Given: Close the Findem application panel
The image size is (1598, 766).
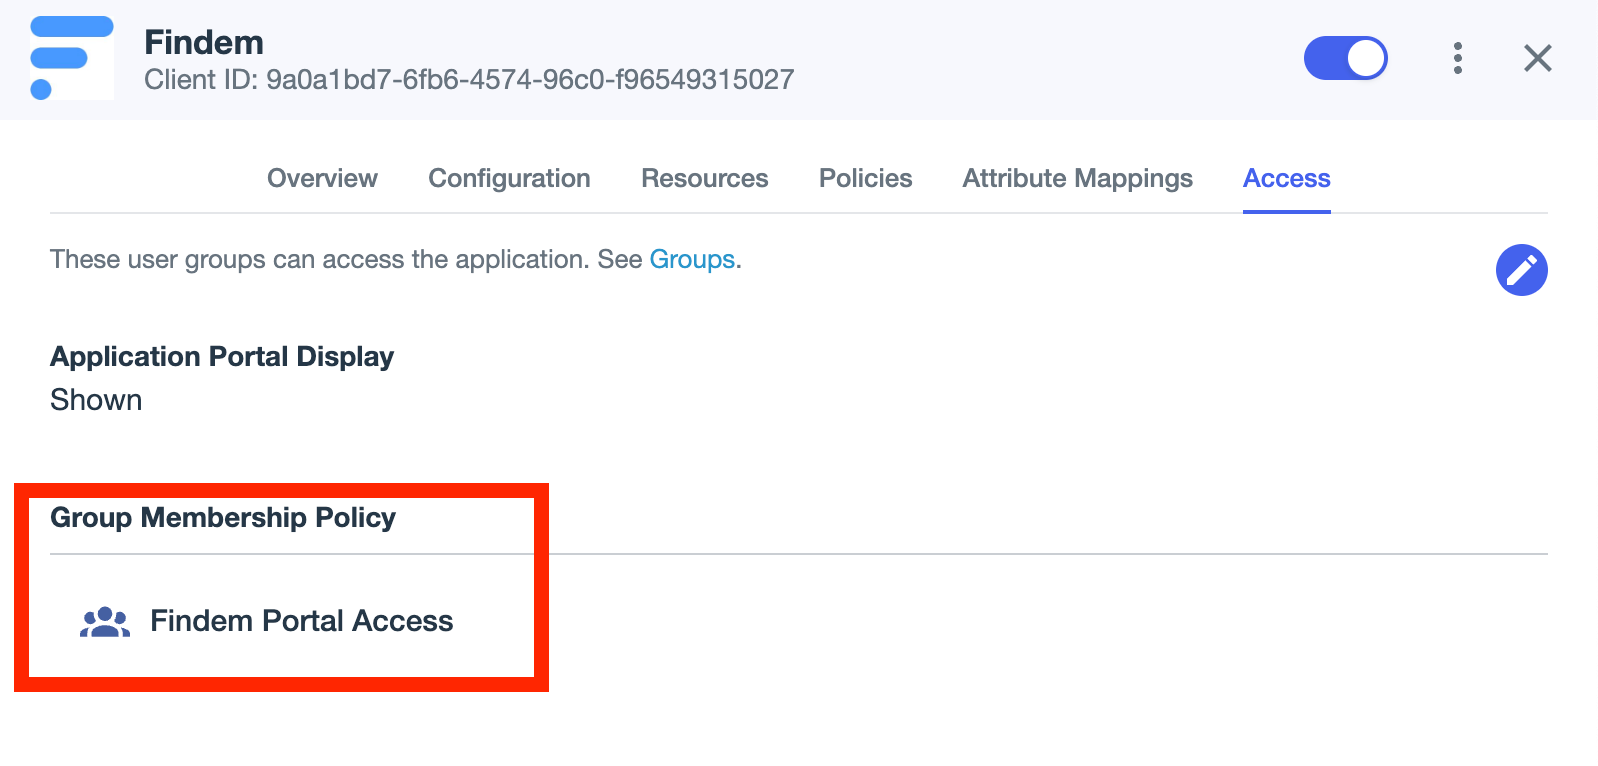Looking at the screenshot, I should click(x=1537, y=58).
